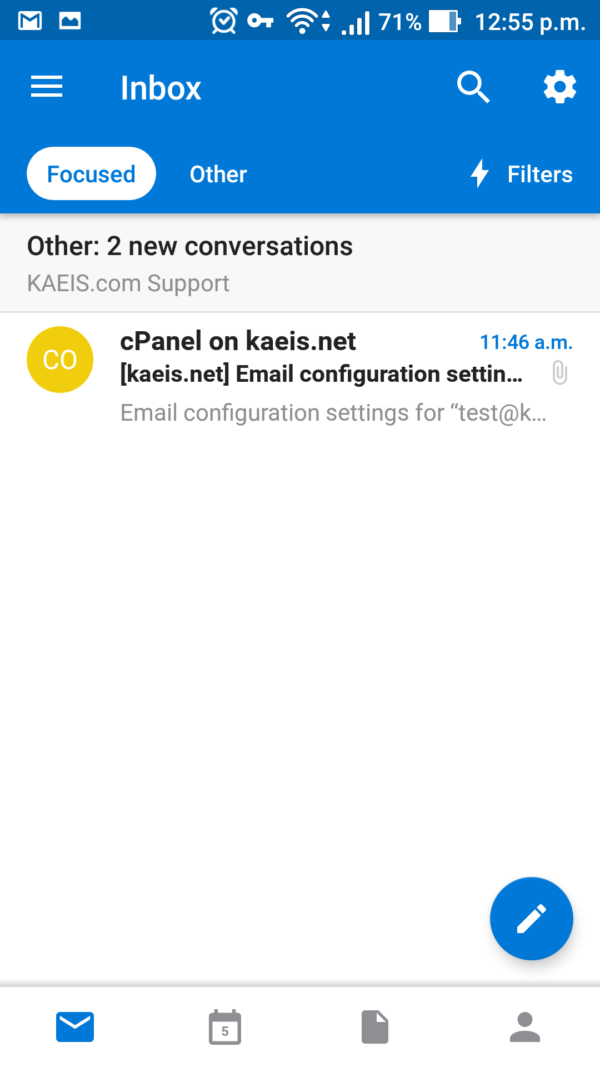Open the Files tab icon

point(375,1027)
